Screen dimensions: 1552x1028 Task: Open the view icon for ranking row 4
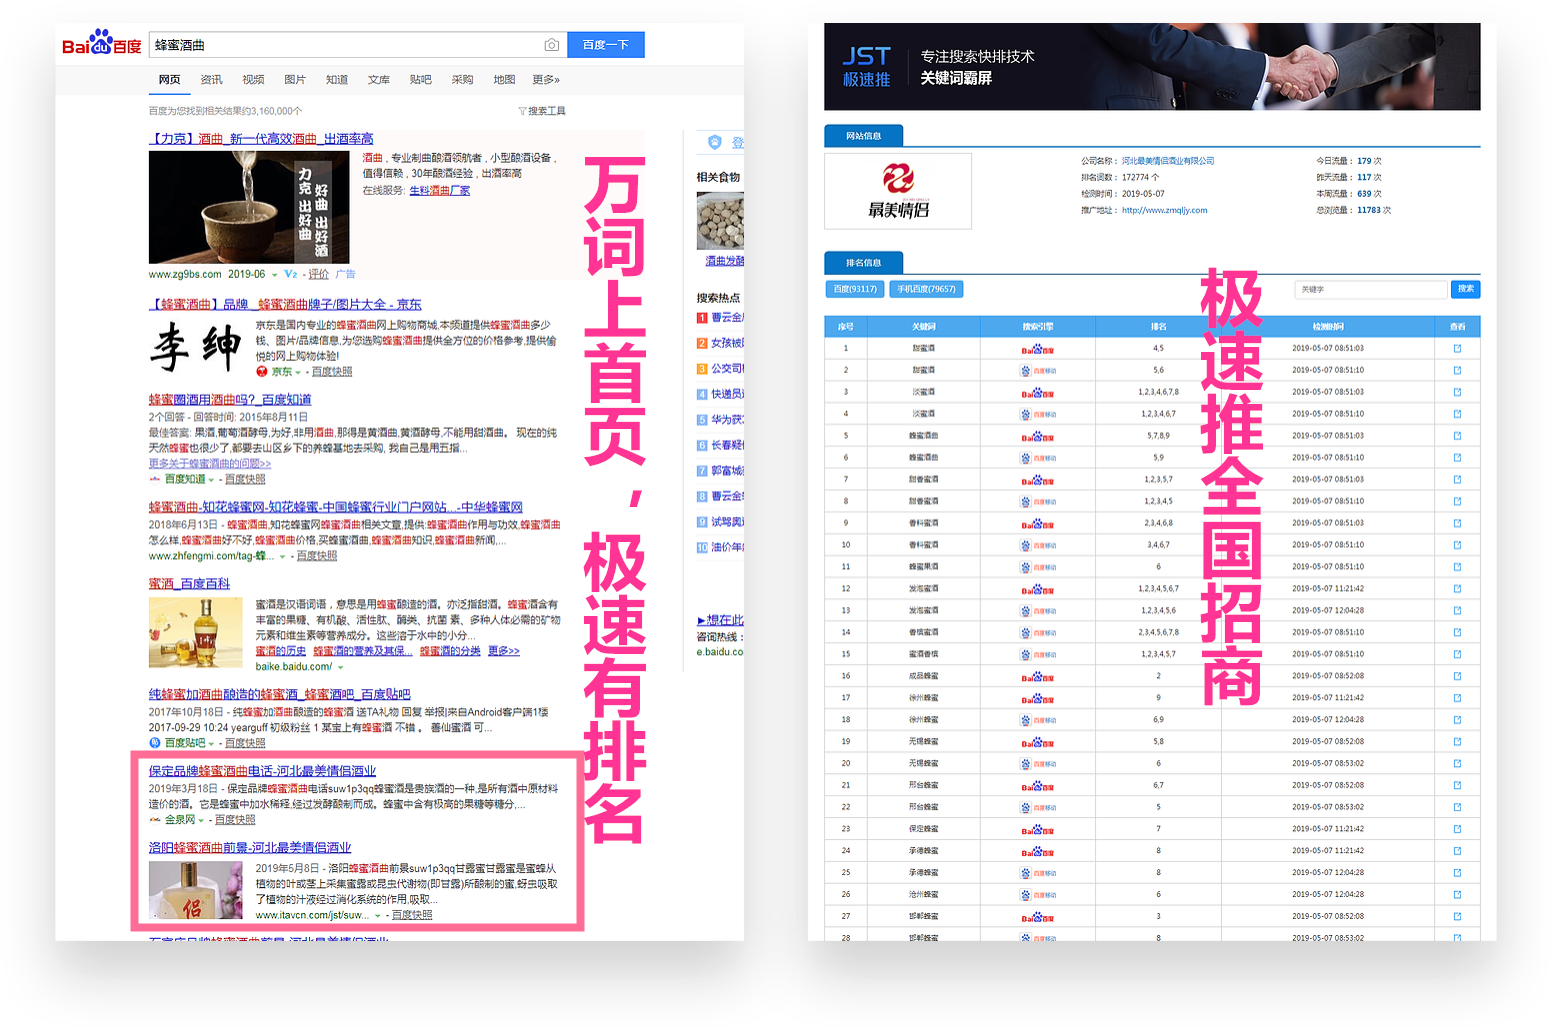pyautogui.click(x=1457, y=414)
